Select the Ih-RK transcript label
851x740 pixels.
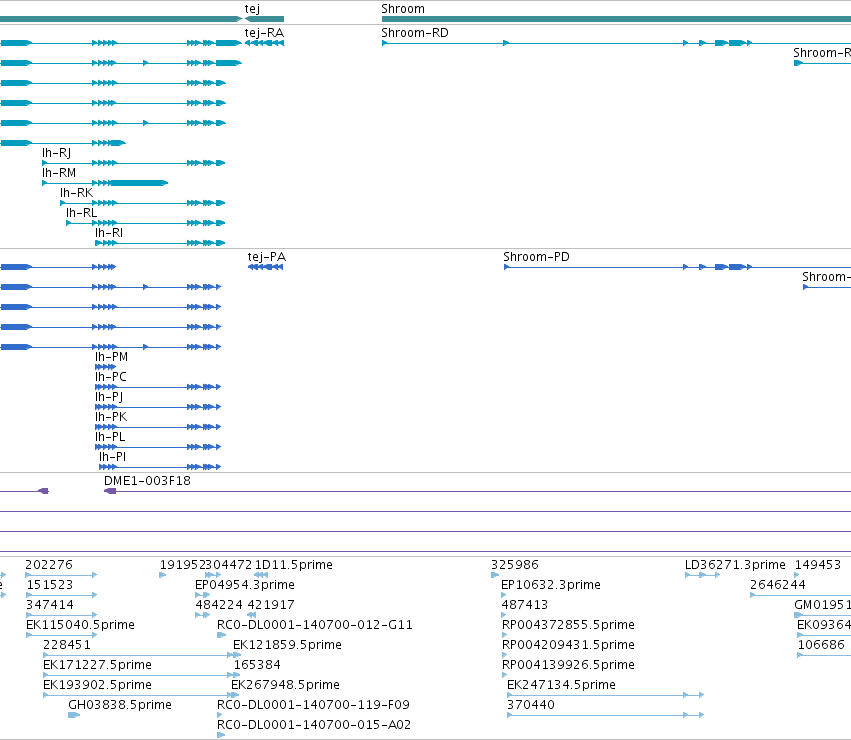[x=77, y=193]
